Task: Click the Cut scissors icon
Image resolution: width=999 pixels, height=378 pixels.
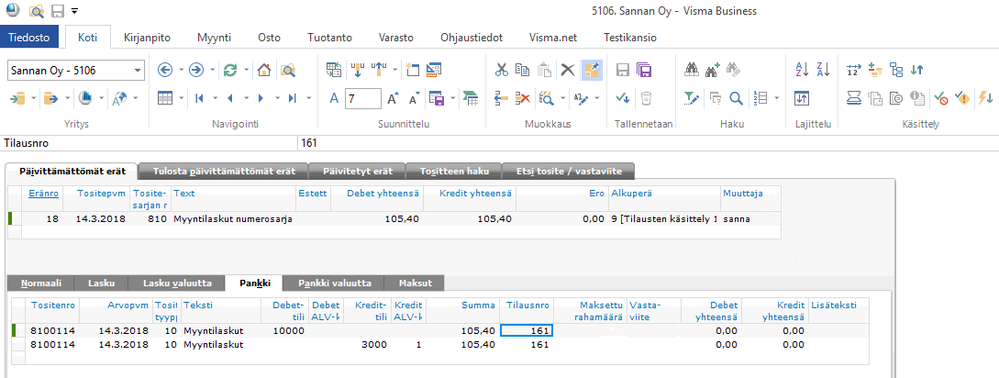Action: 502,69
